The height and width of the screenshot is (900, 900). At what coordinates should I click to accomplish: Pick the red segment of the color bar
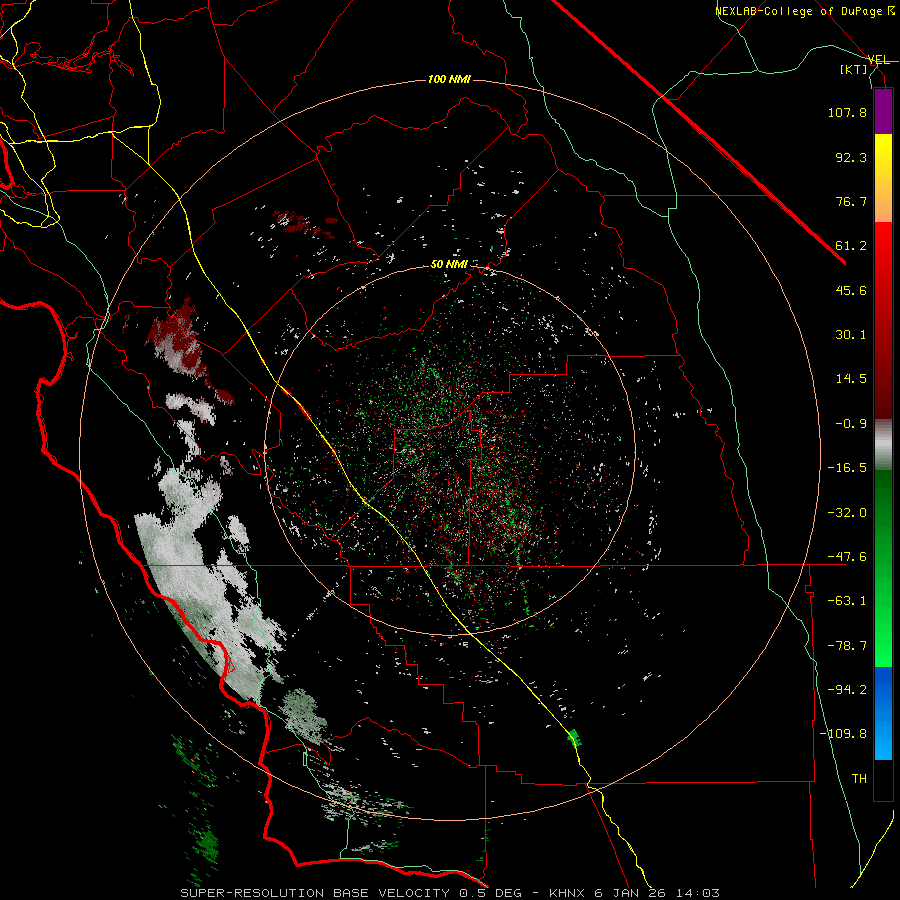pos(883,320)
